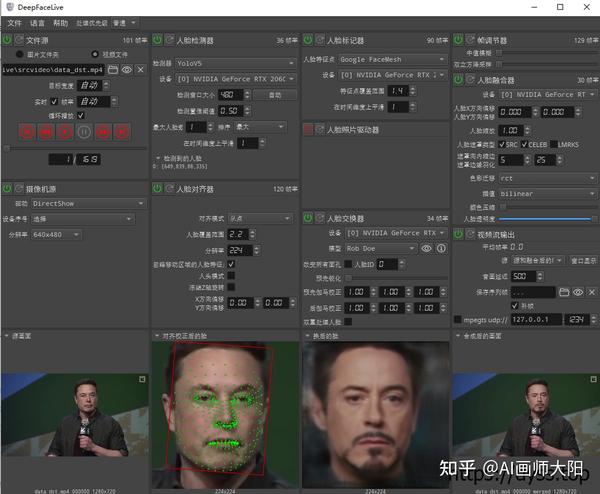600x494 pixels.
Task: Toggle Stream Output (视频流输出) power icon
Action: point(458,234)
